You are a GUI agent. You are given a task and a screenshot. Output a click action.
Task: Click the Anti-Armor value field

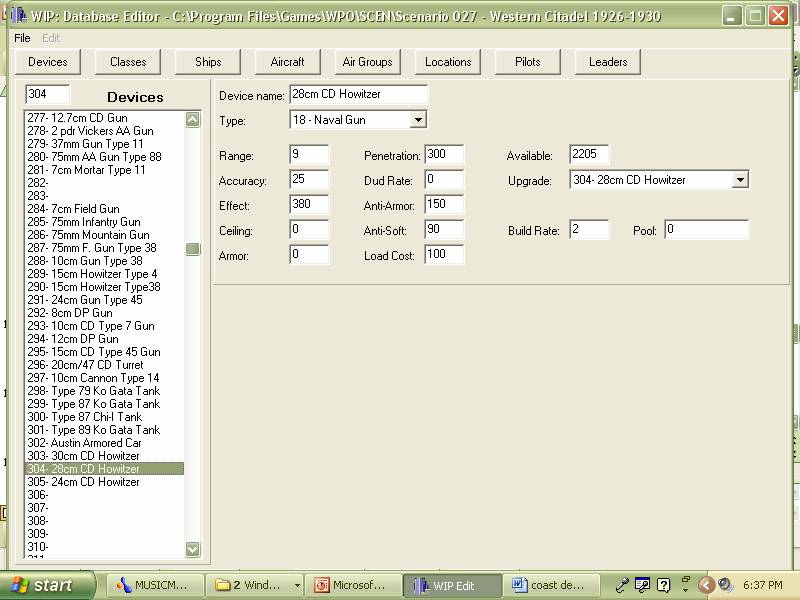(x=444, y=204)
